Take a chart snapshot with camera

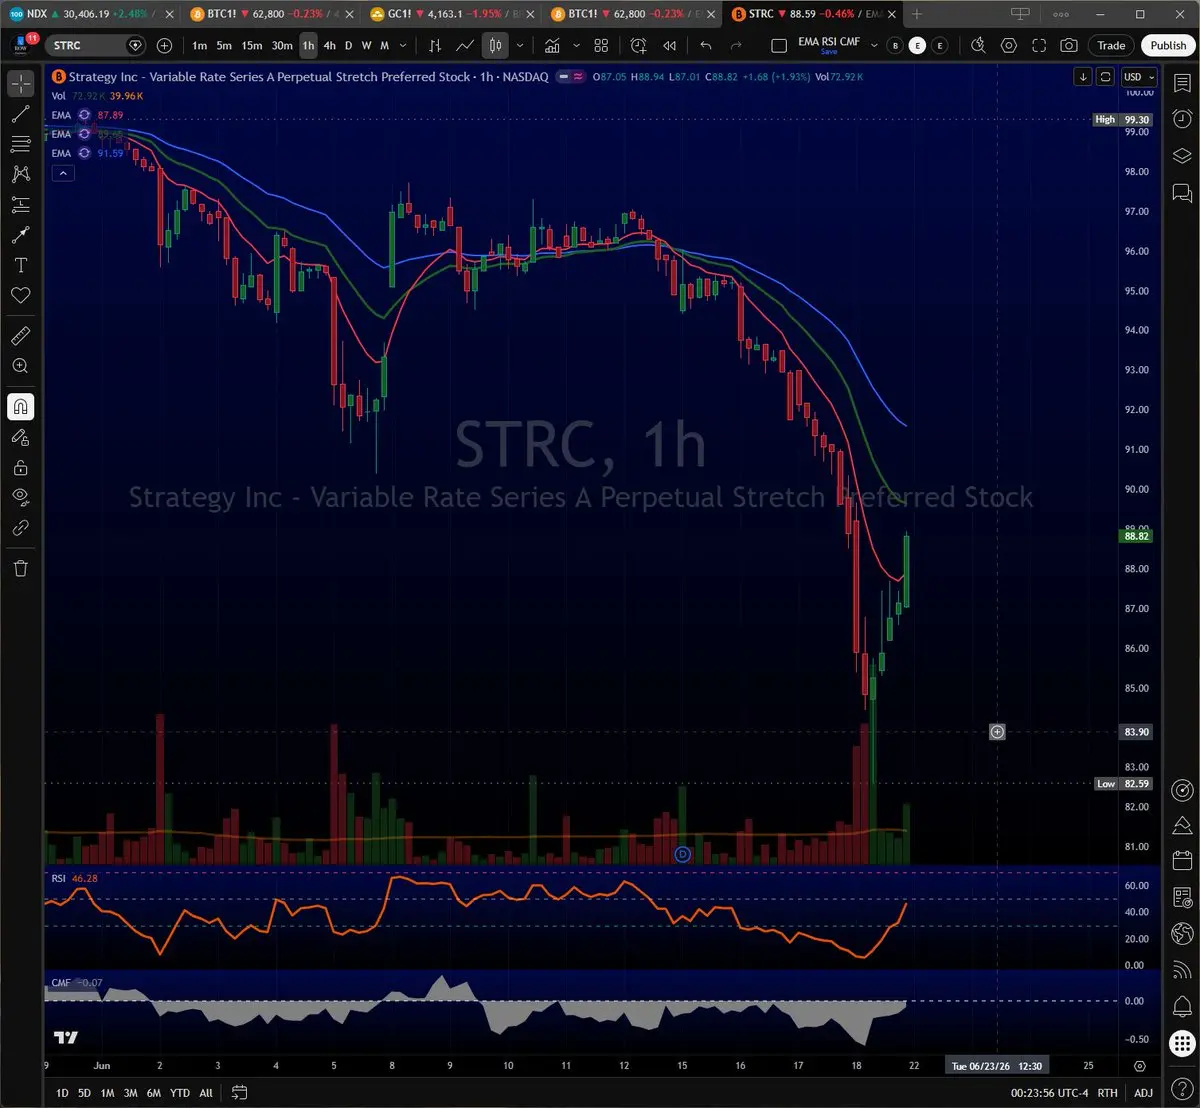(x=1069, y=46)
